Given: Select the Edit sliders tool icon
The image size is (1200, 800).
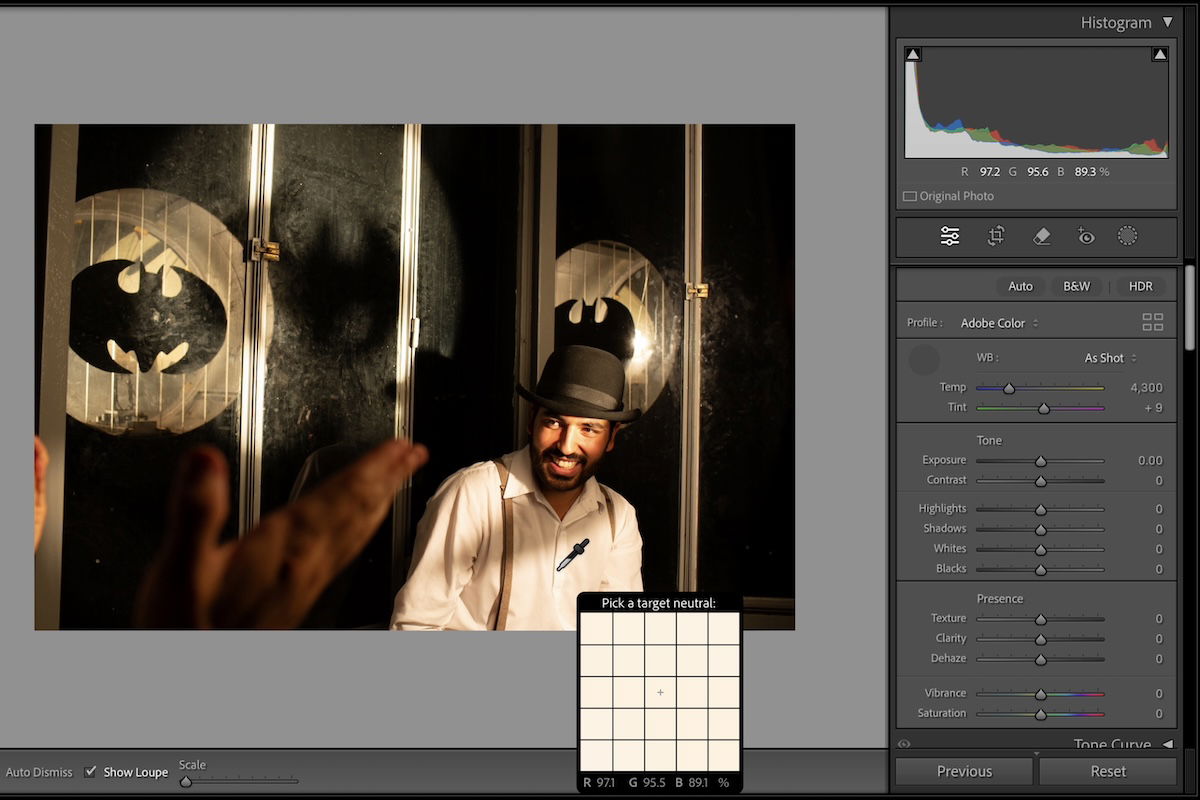Looking at the screenshot, I should point(950,236).
